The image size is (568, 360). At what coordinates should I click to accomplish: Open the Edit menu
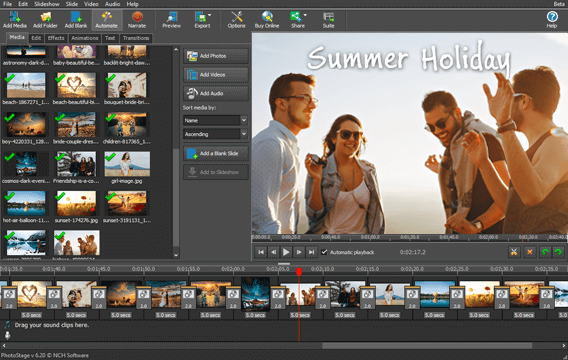click(23, 4)
